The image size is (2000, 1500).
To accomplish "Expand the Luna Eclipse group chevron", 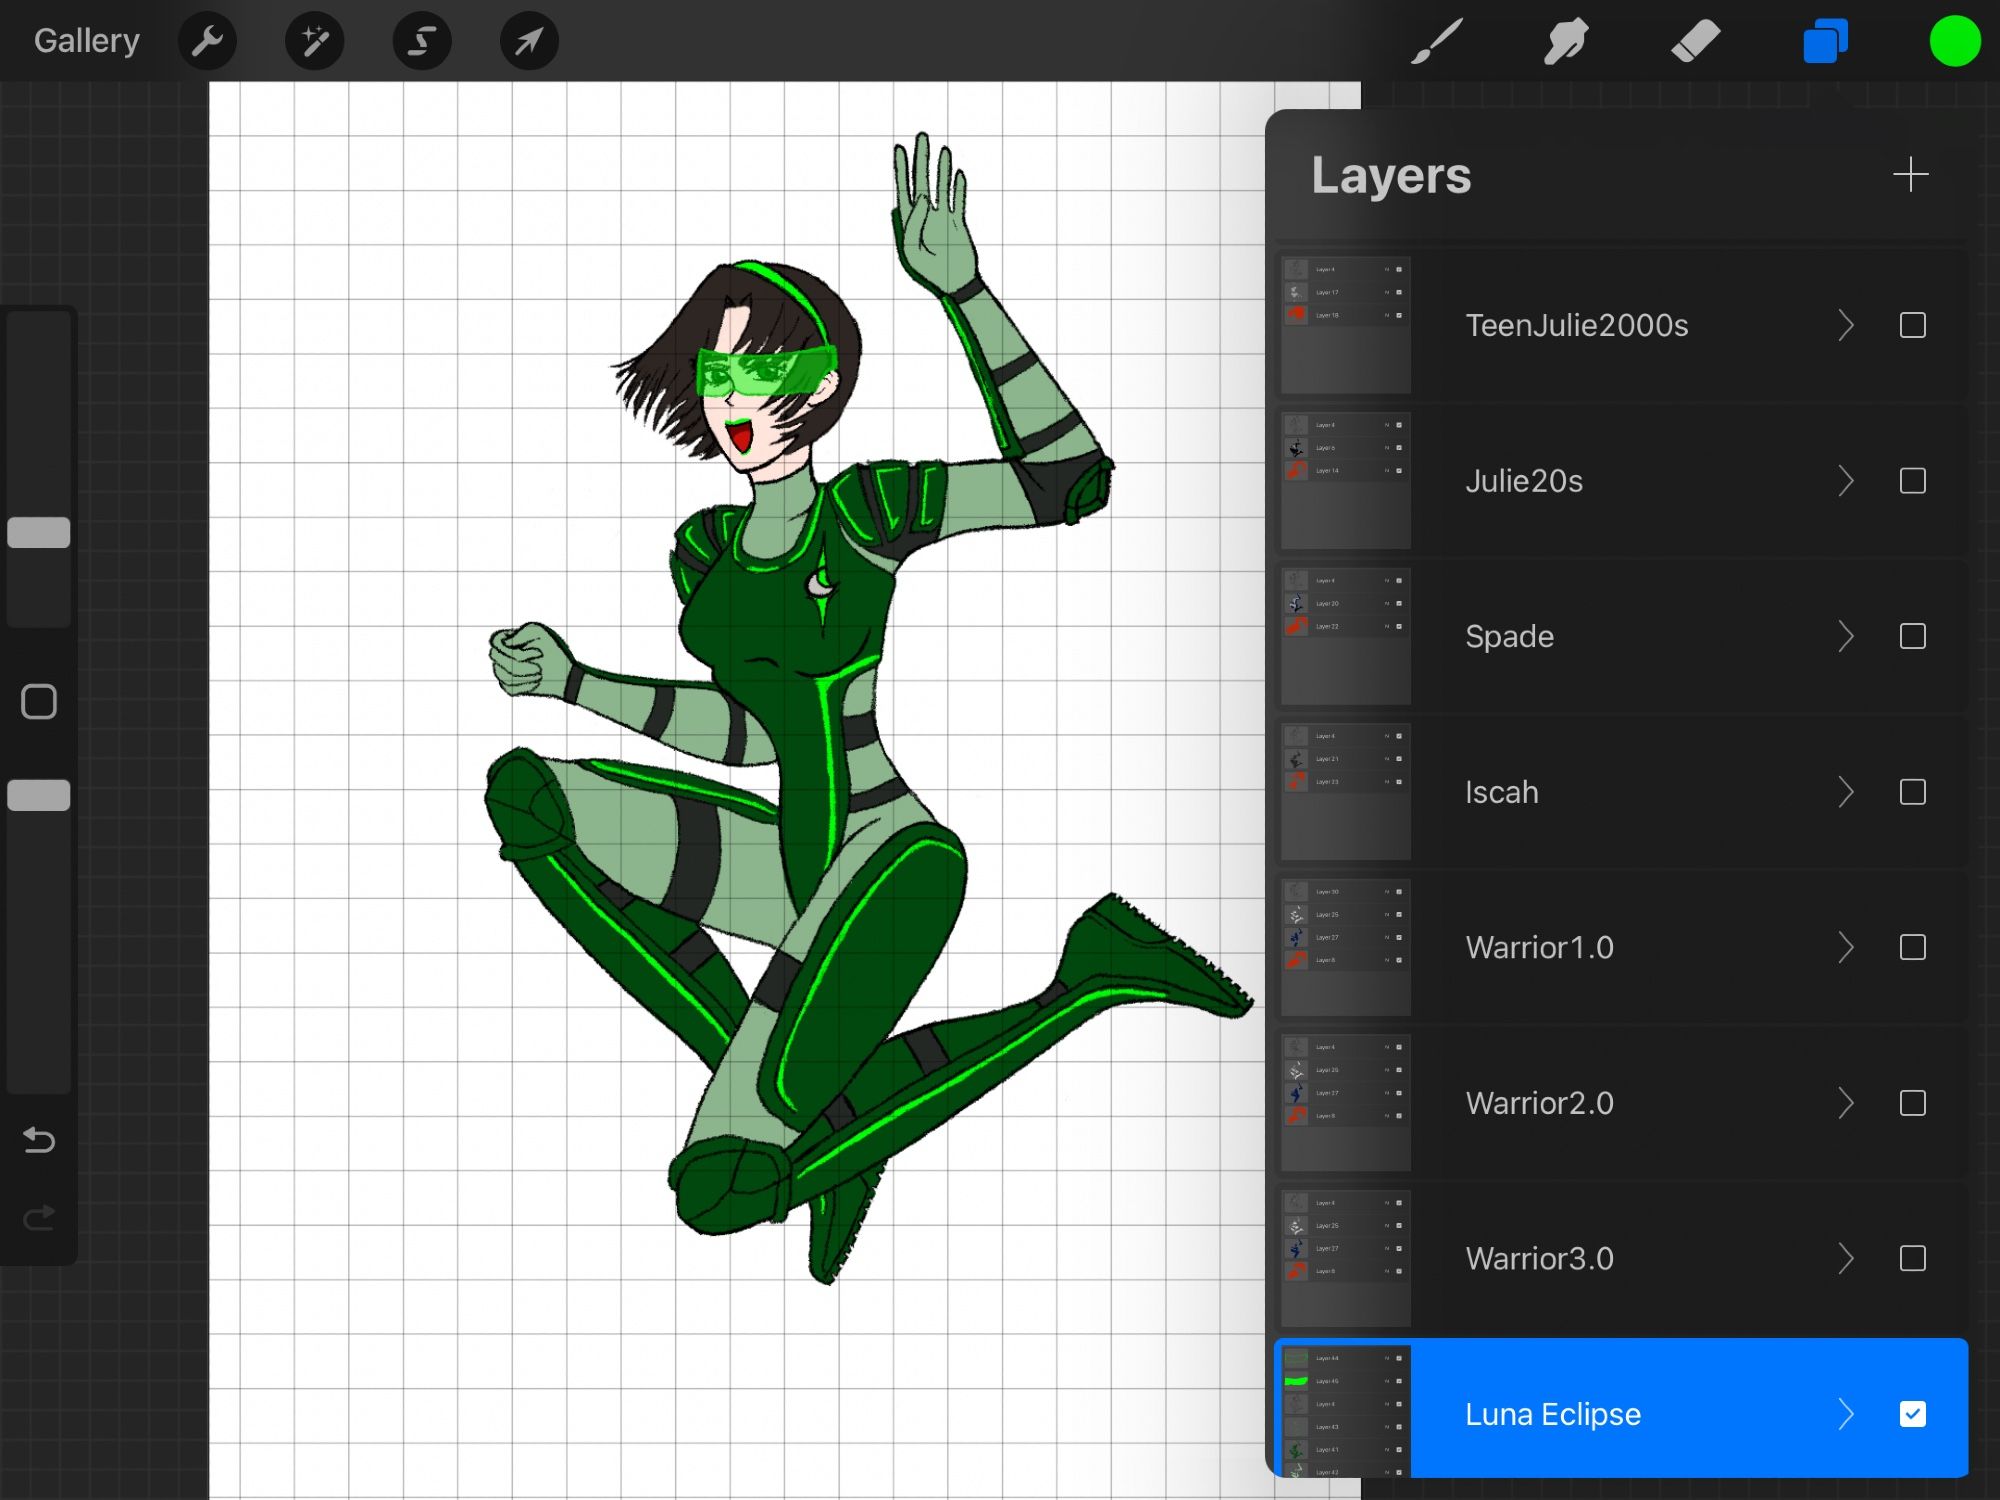I will click(x=1846, y=1414).
